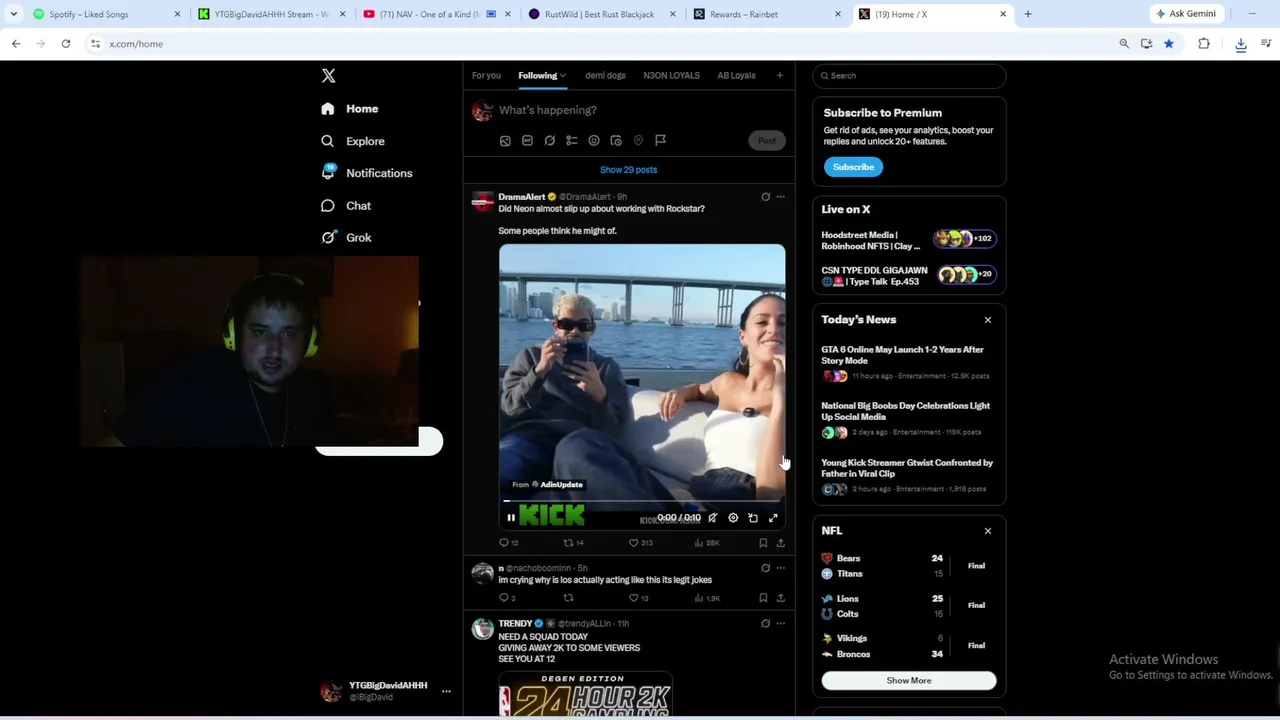Click the flag icon in composer

(x=660, y=141)
